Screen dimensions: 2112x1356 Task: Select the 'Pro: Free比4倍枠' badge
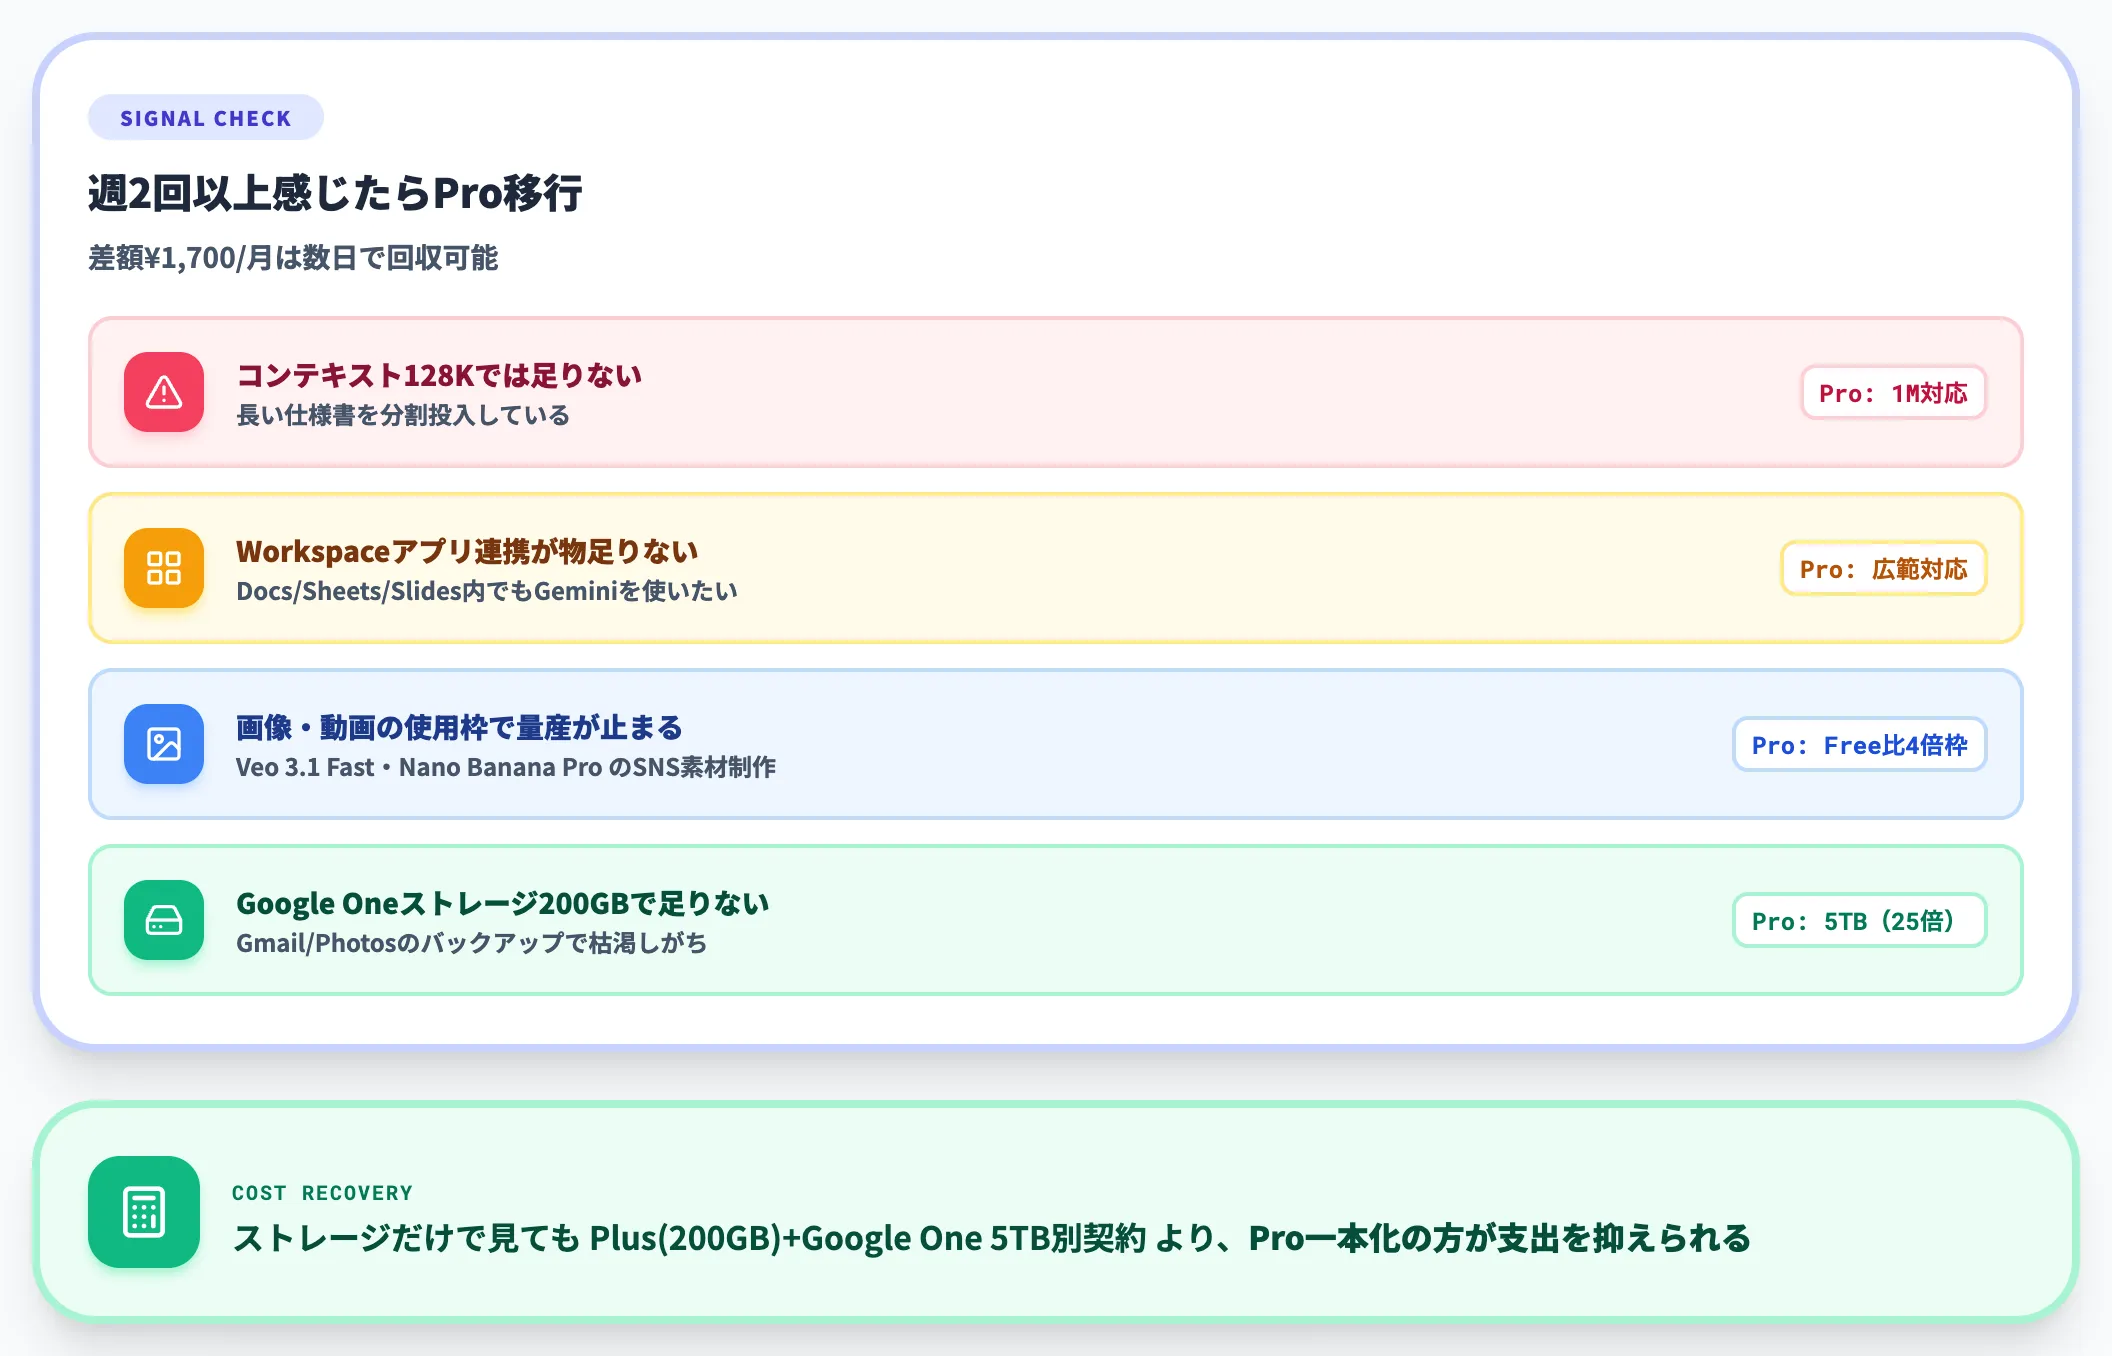pyautogui.click(x=1859, y=745)
